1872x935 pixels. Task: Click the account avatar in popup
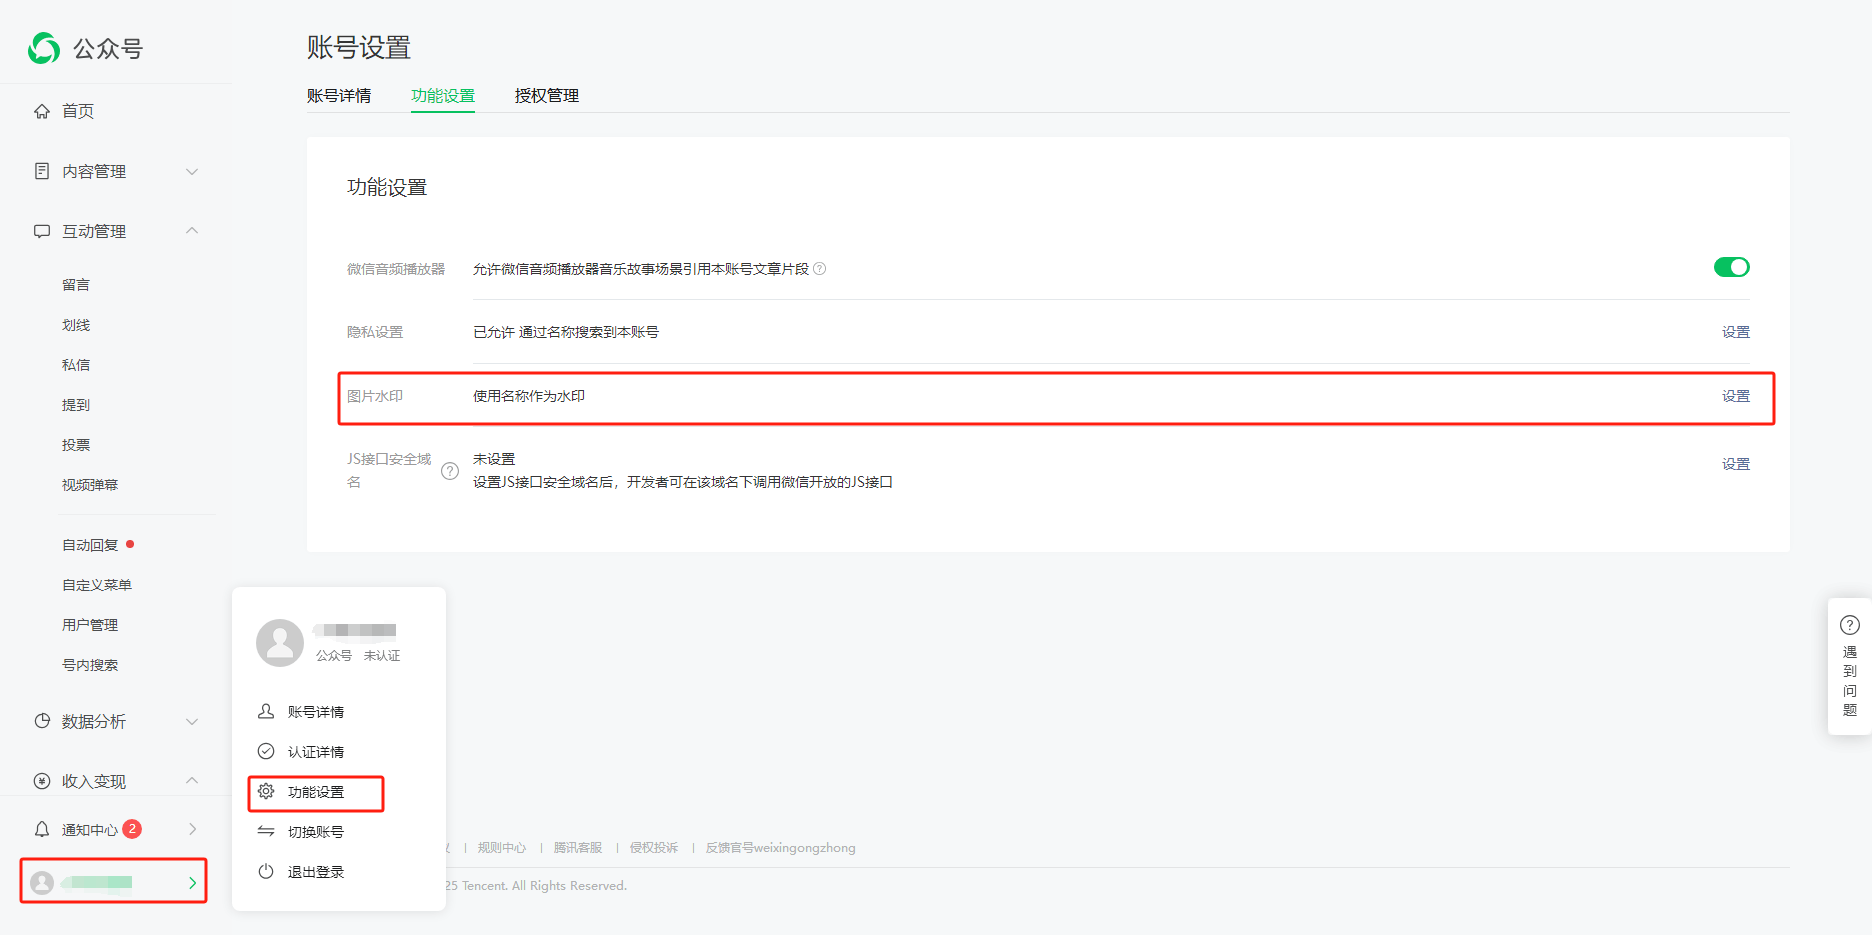[x=280, y=642]
